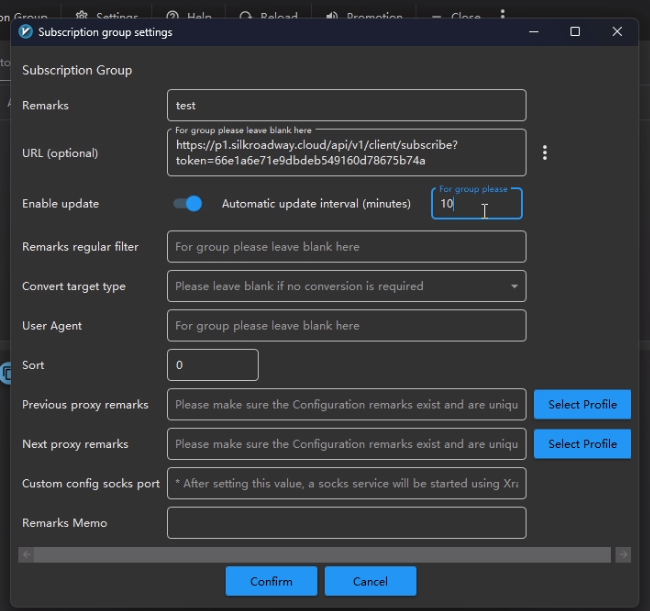Click the horizontal scrollbar's right arrow

pos(623,554)
